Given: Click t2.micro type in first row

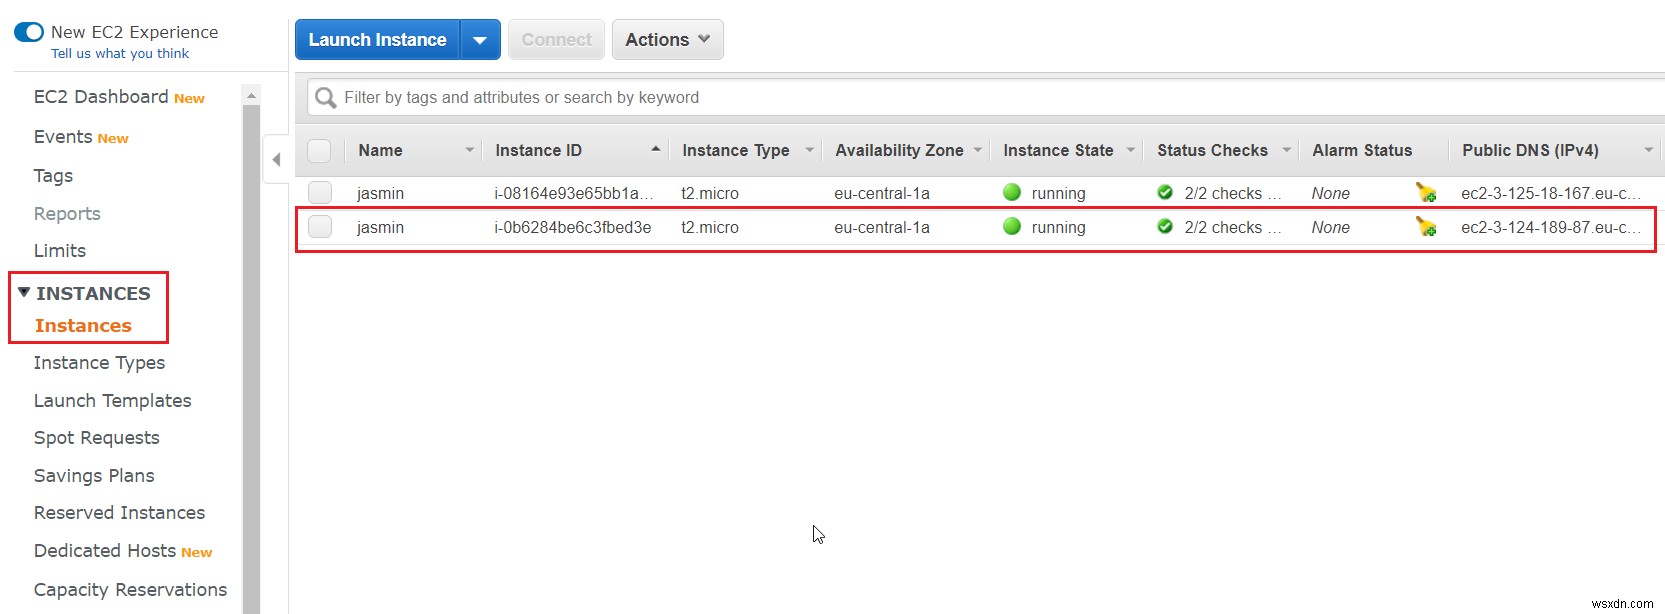Looking at the screenshot, I should coord(710,193).
